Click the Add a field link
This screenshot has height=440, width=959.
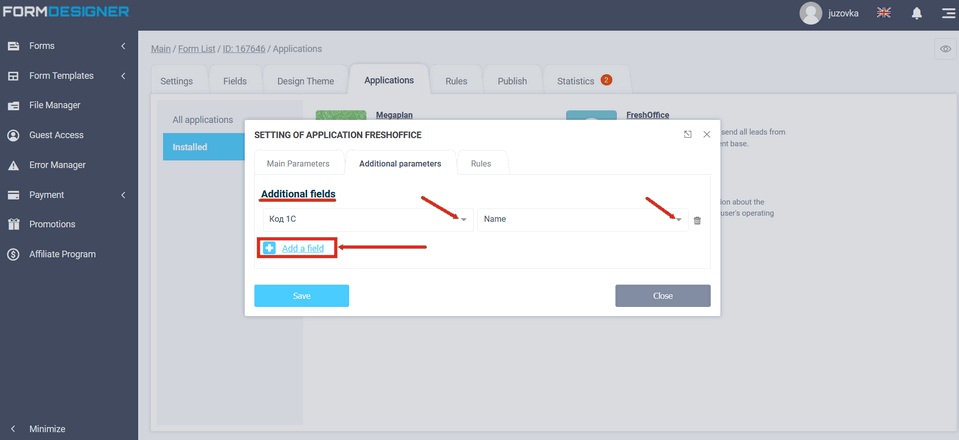click(303, 248)
